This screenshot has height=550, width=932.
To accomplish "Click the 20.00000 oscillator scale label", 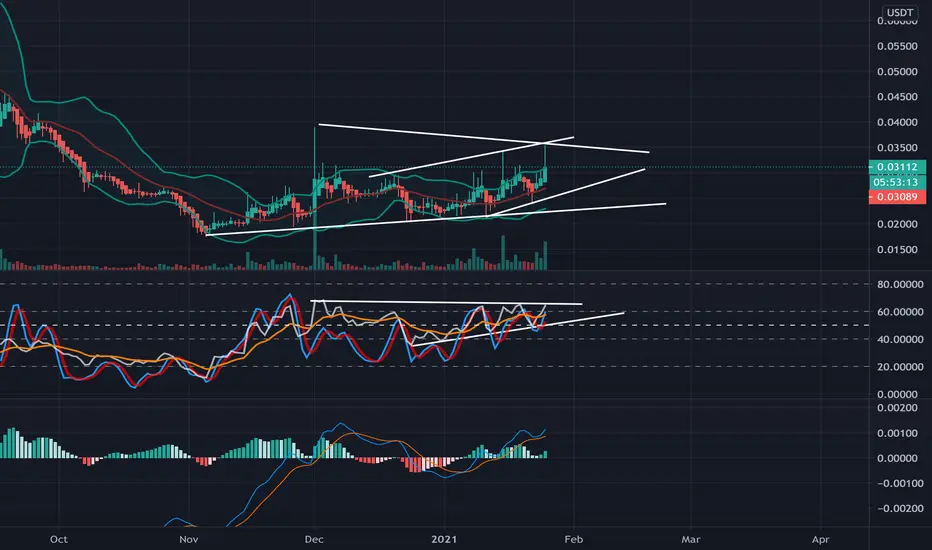I will point(900,367).
